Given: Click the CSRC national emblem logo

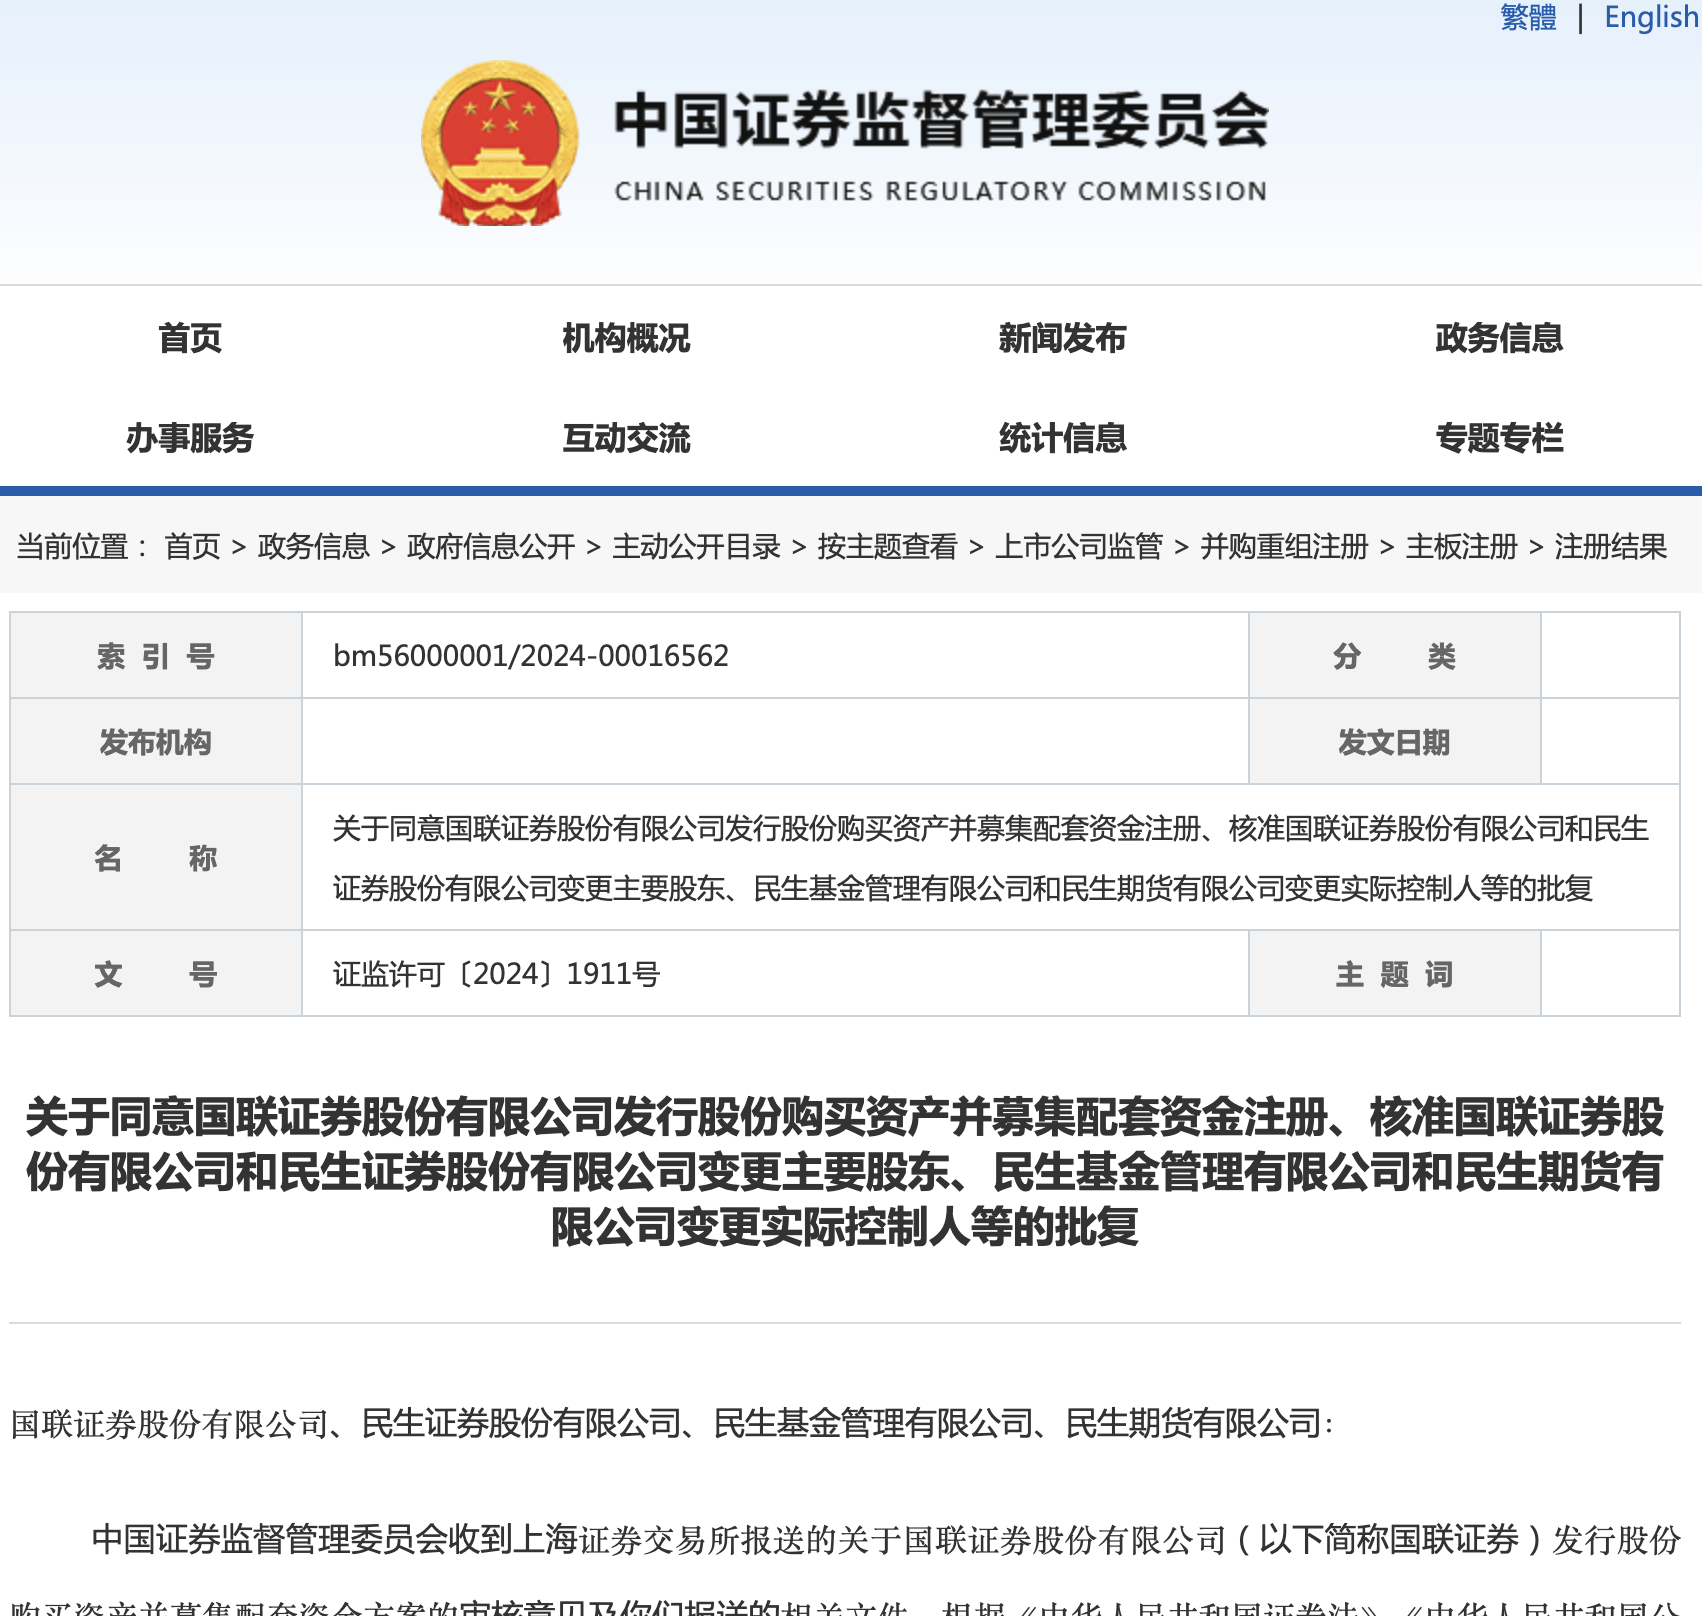Looking at the screenshot, I should click(500, 143).
